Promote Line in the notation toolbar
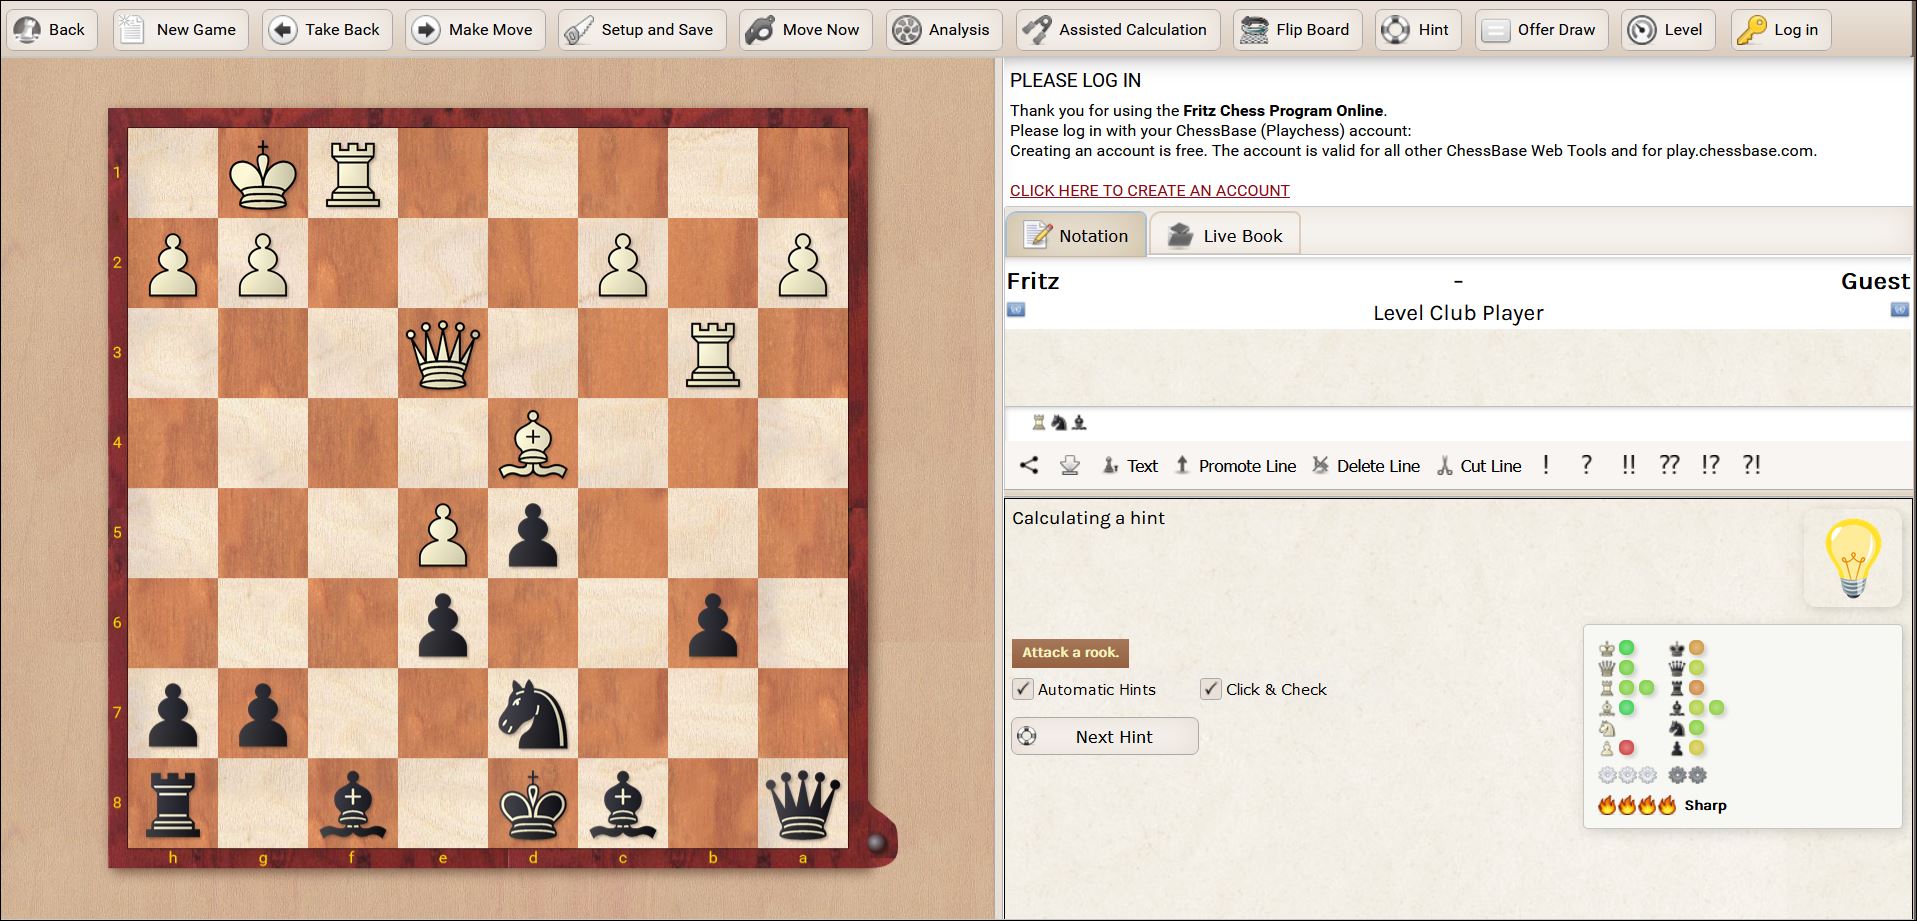Image resolution: width=1917 pixels, height=921 pixels. 1234,465
